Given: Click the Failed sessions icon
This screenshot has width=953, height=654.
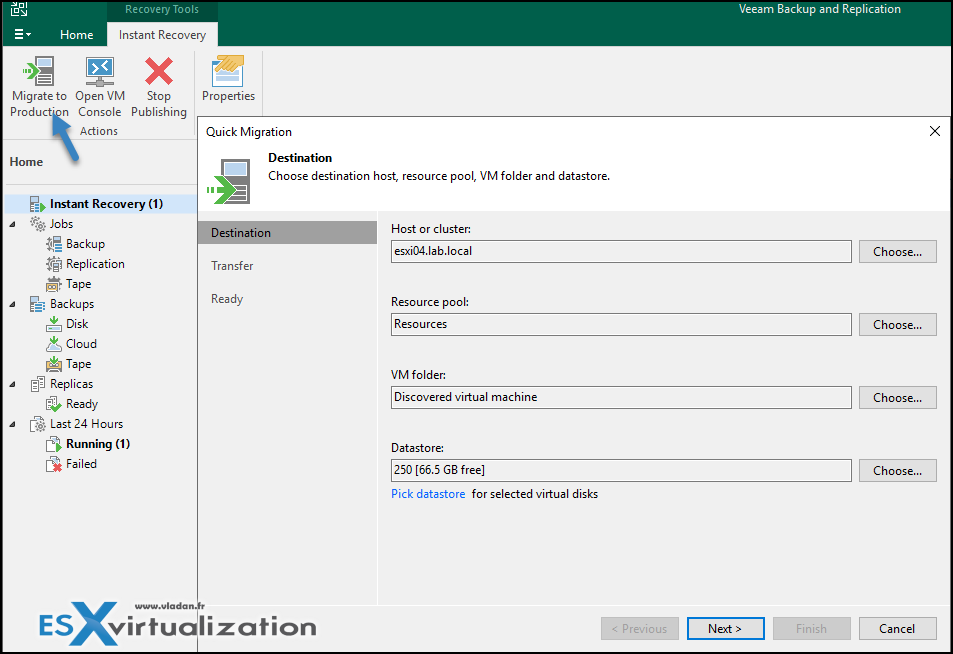Looking at the screenshot, I should tap(54, 464).
